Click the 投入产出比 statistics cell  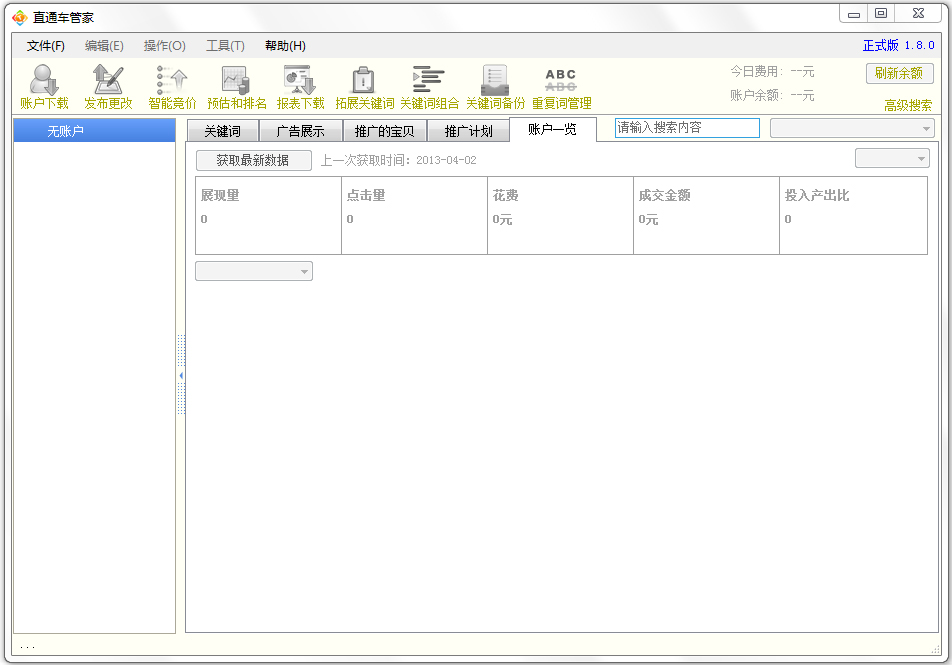click(x=853, y=216)
